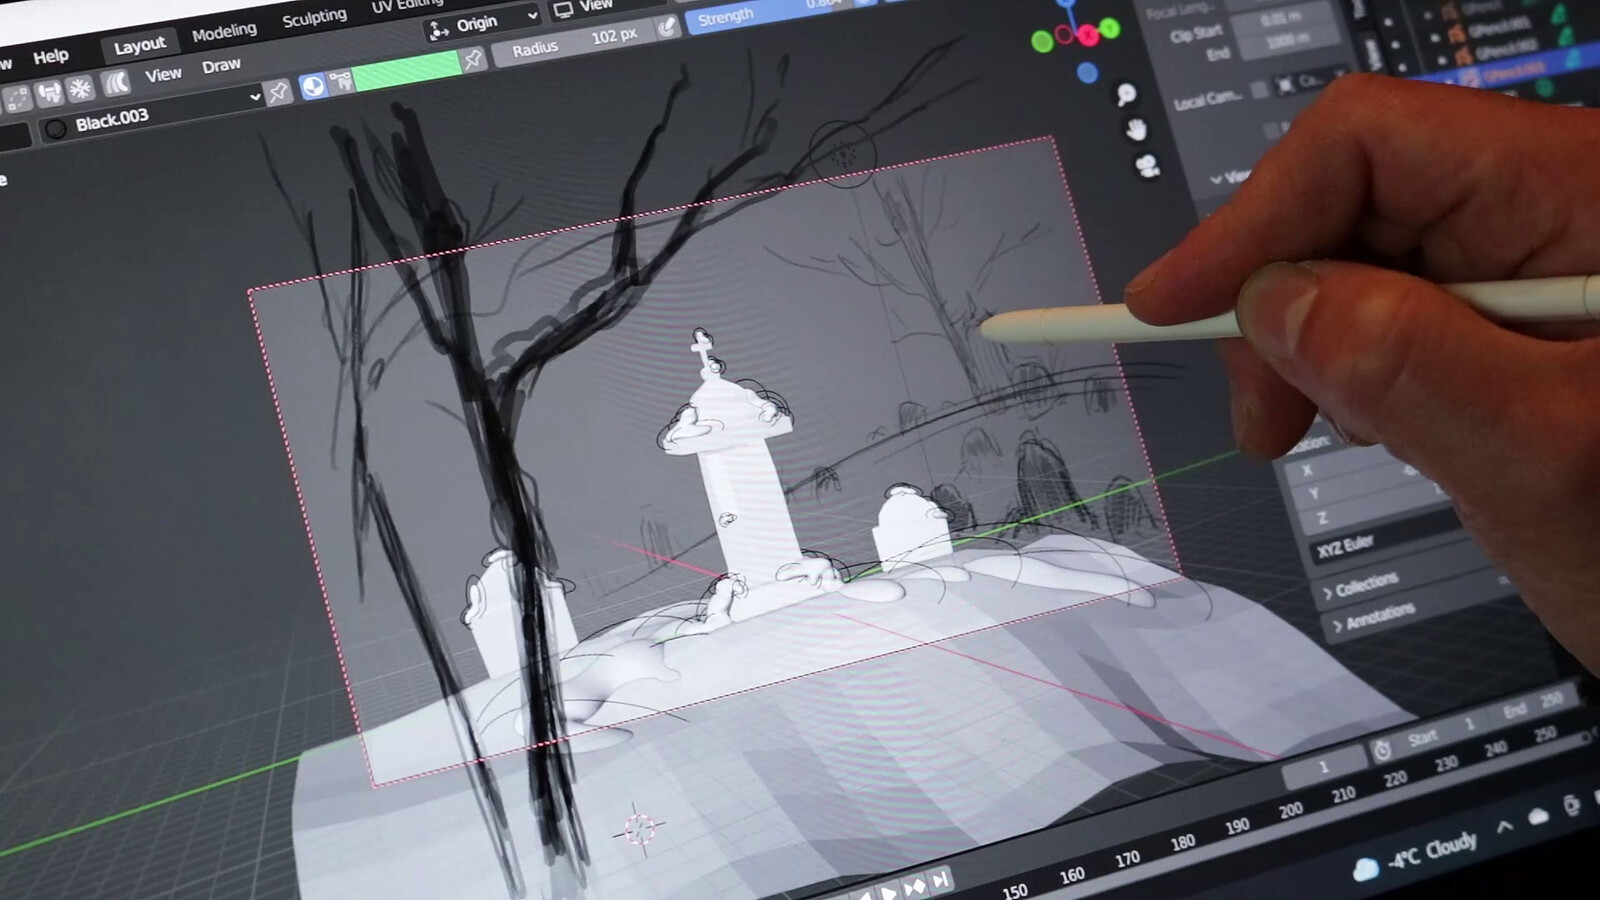Viewport: 1600px width, 900px height.
Task: Show hidden system tray icons chevron
Action: pyautogui.click(x=1504, y=827)
